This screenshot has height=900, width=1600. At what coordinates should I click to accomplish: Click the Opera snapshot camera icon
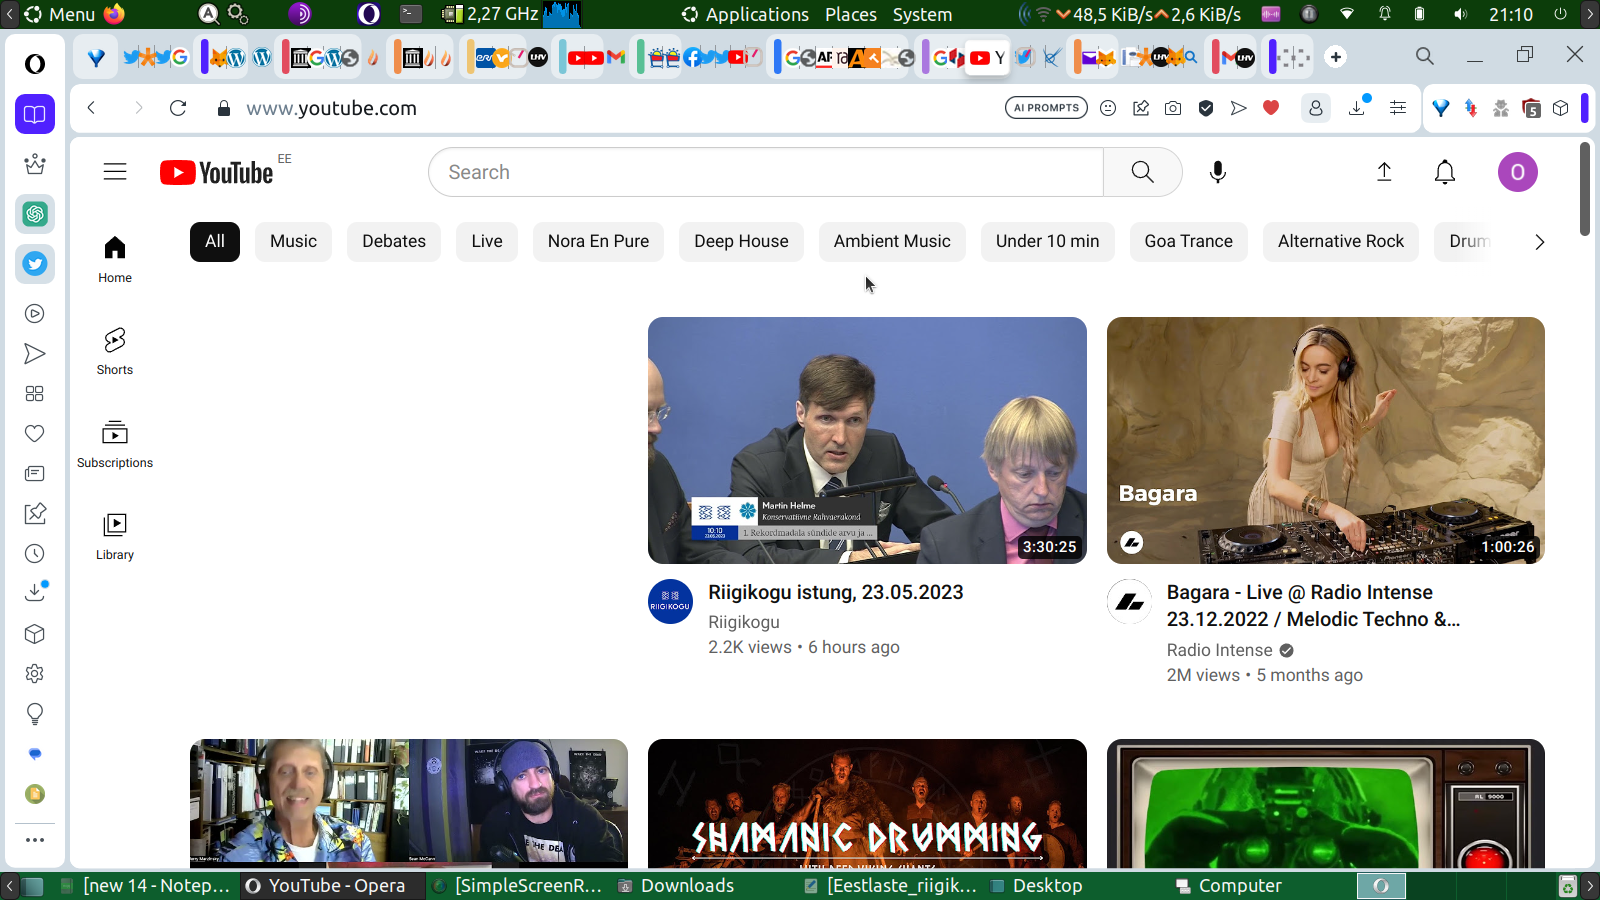(1173, 108)
